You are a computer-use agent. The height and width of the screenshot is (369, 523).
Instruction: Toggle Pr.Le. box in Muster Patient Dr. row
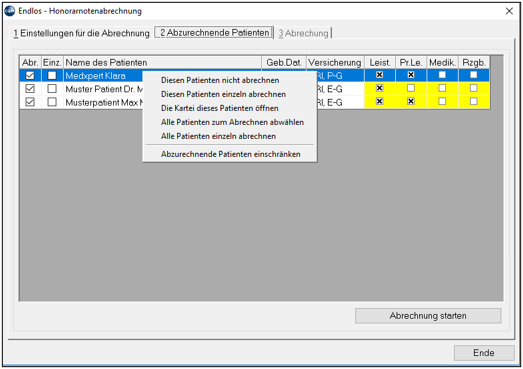(411, 88)
